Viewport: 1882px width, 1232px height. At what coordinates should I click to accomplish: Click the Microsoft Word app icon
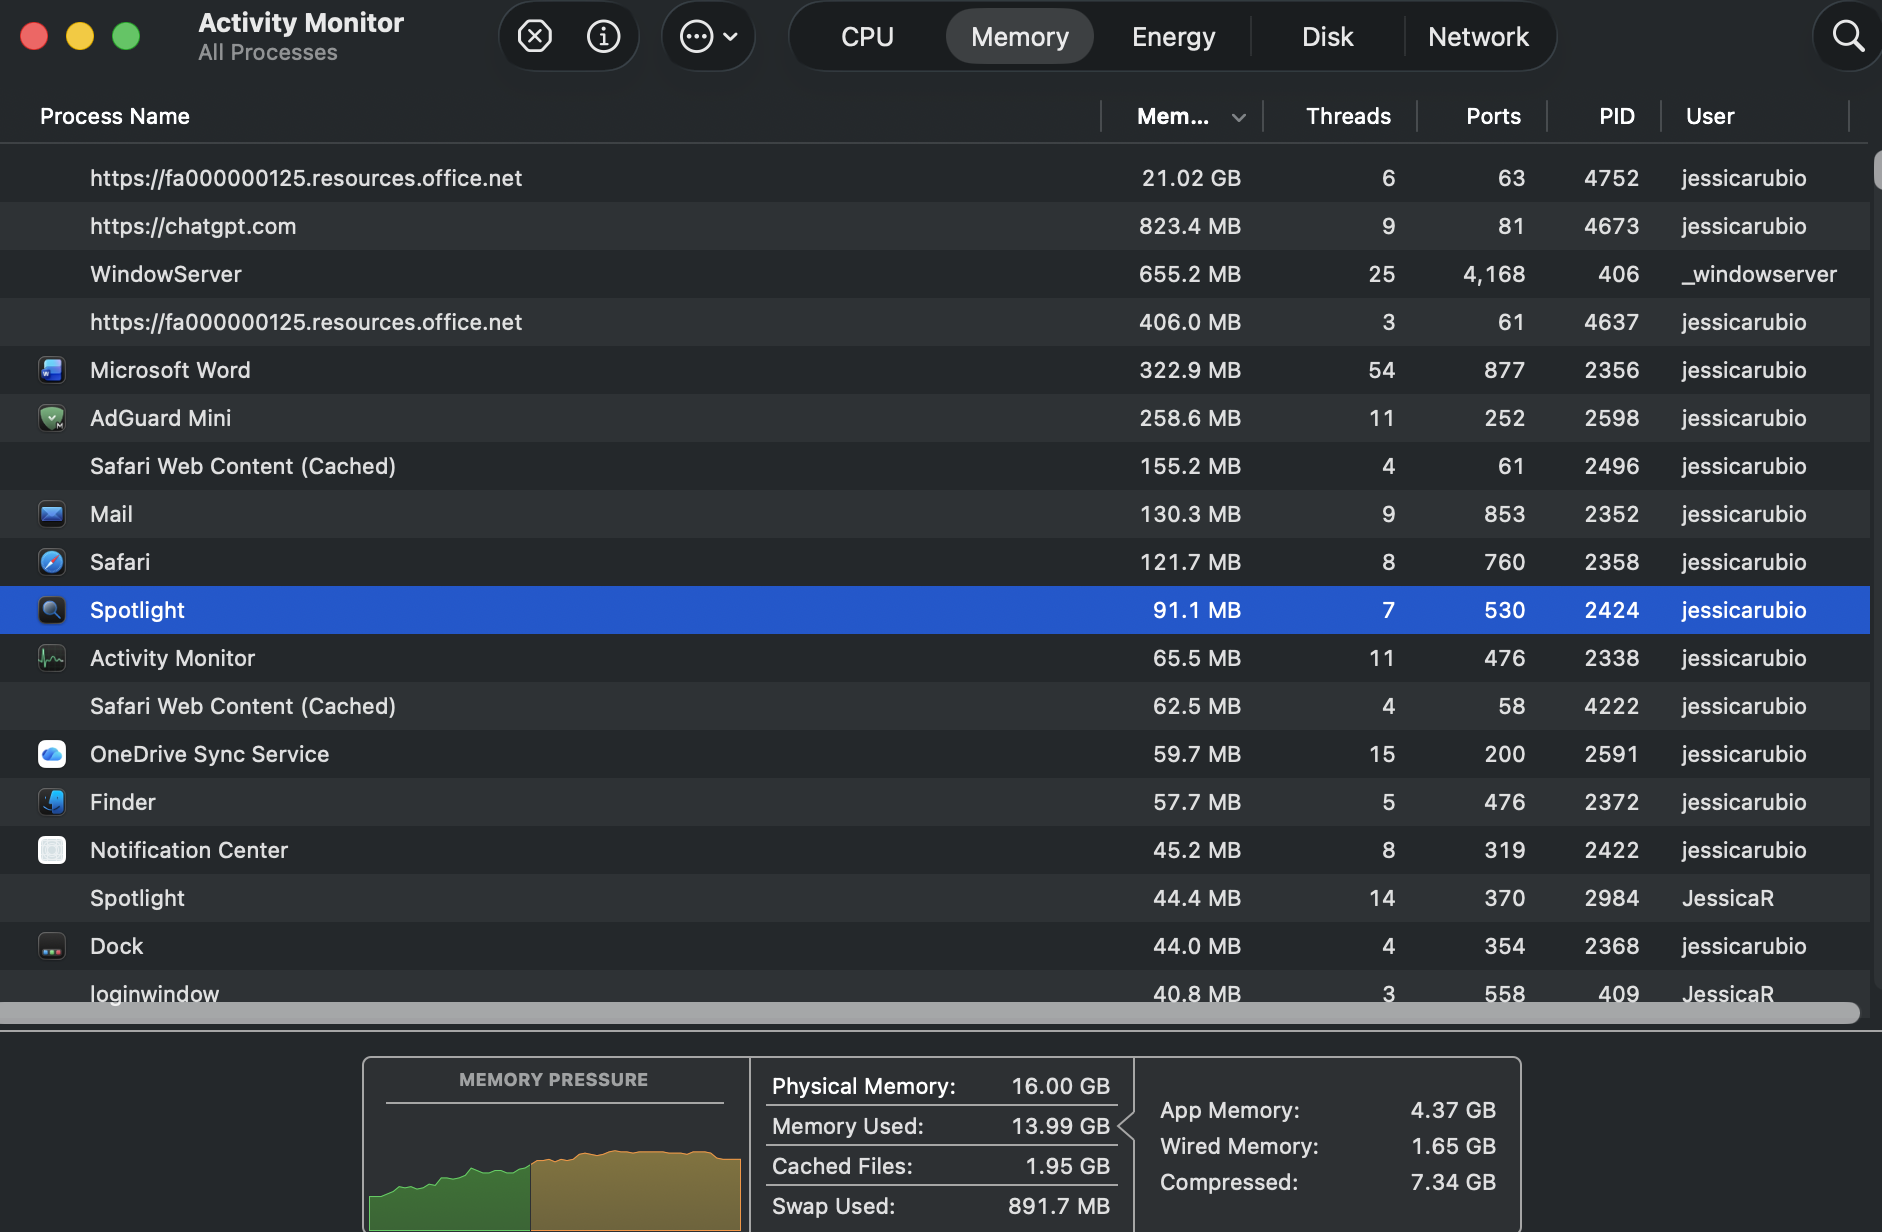tap(52, 370)
